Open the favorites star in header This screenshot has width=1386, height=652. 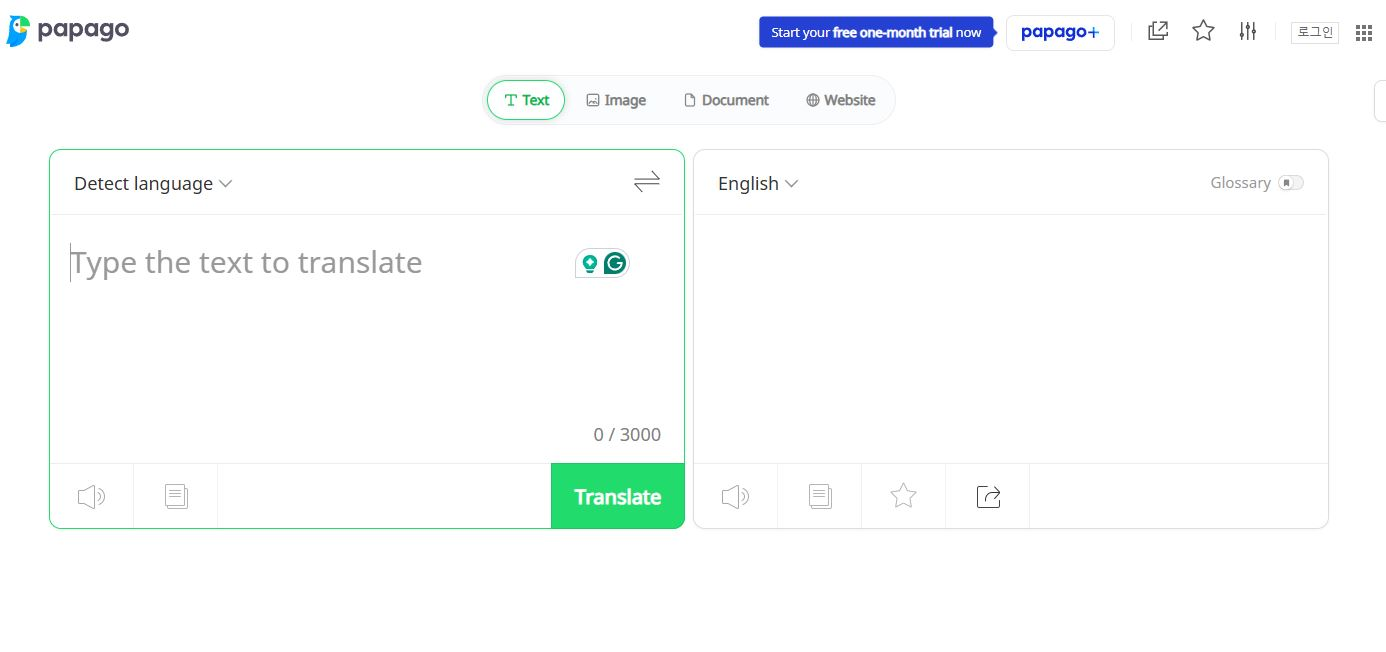tap(1203, 31)
